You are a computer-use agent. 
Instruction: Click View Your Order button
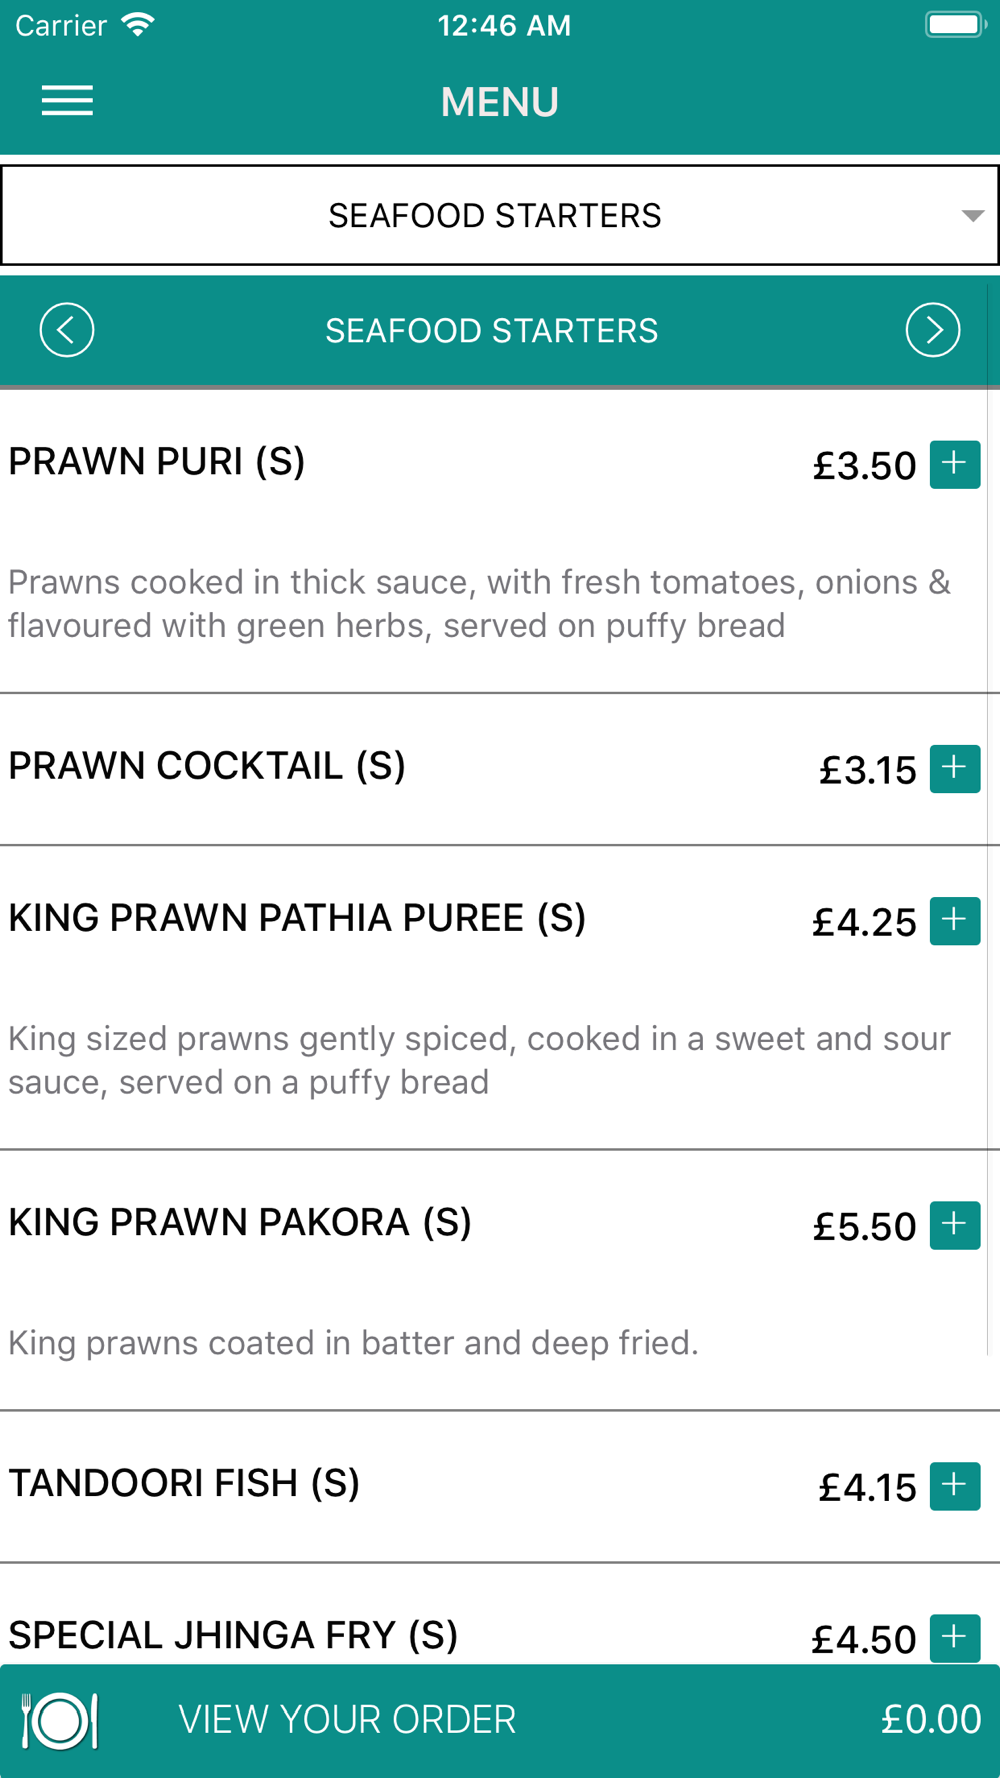[500, 1721]
